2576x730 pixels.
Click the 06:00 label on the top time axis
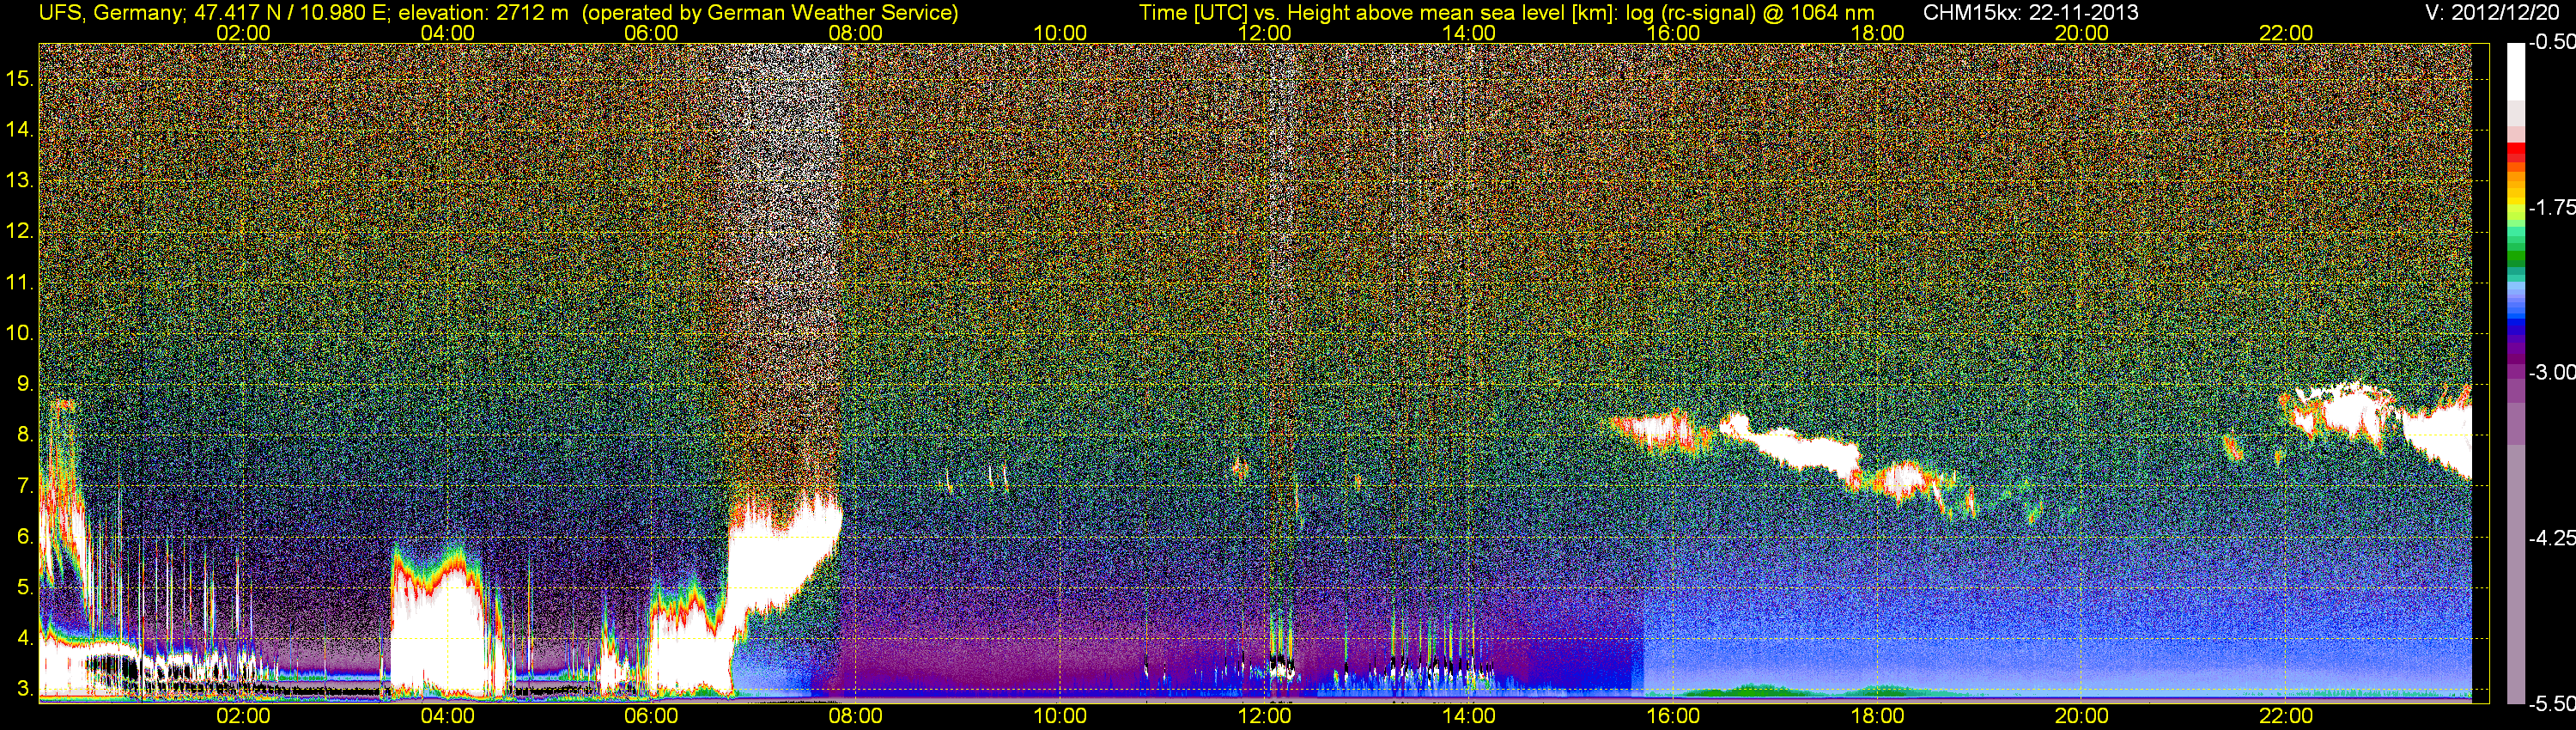coord(651,33)
